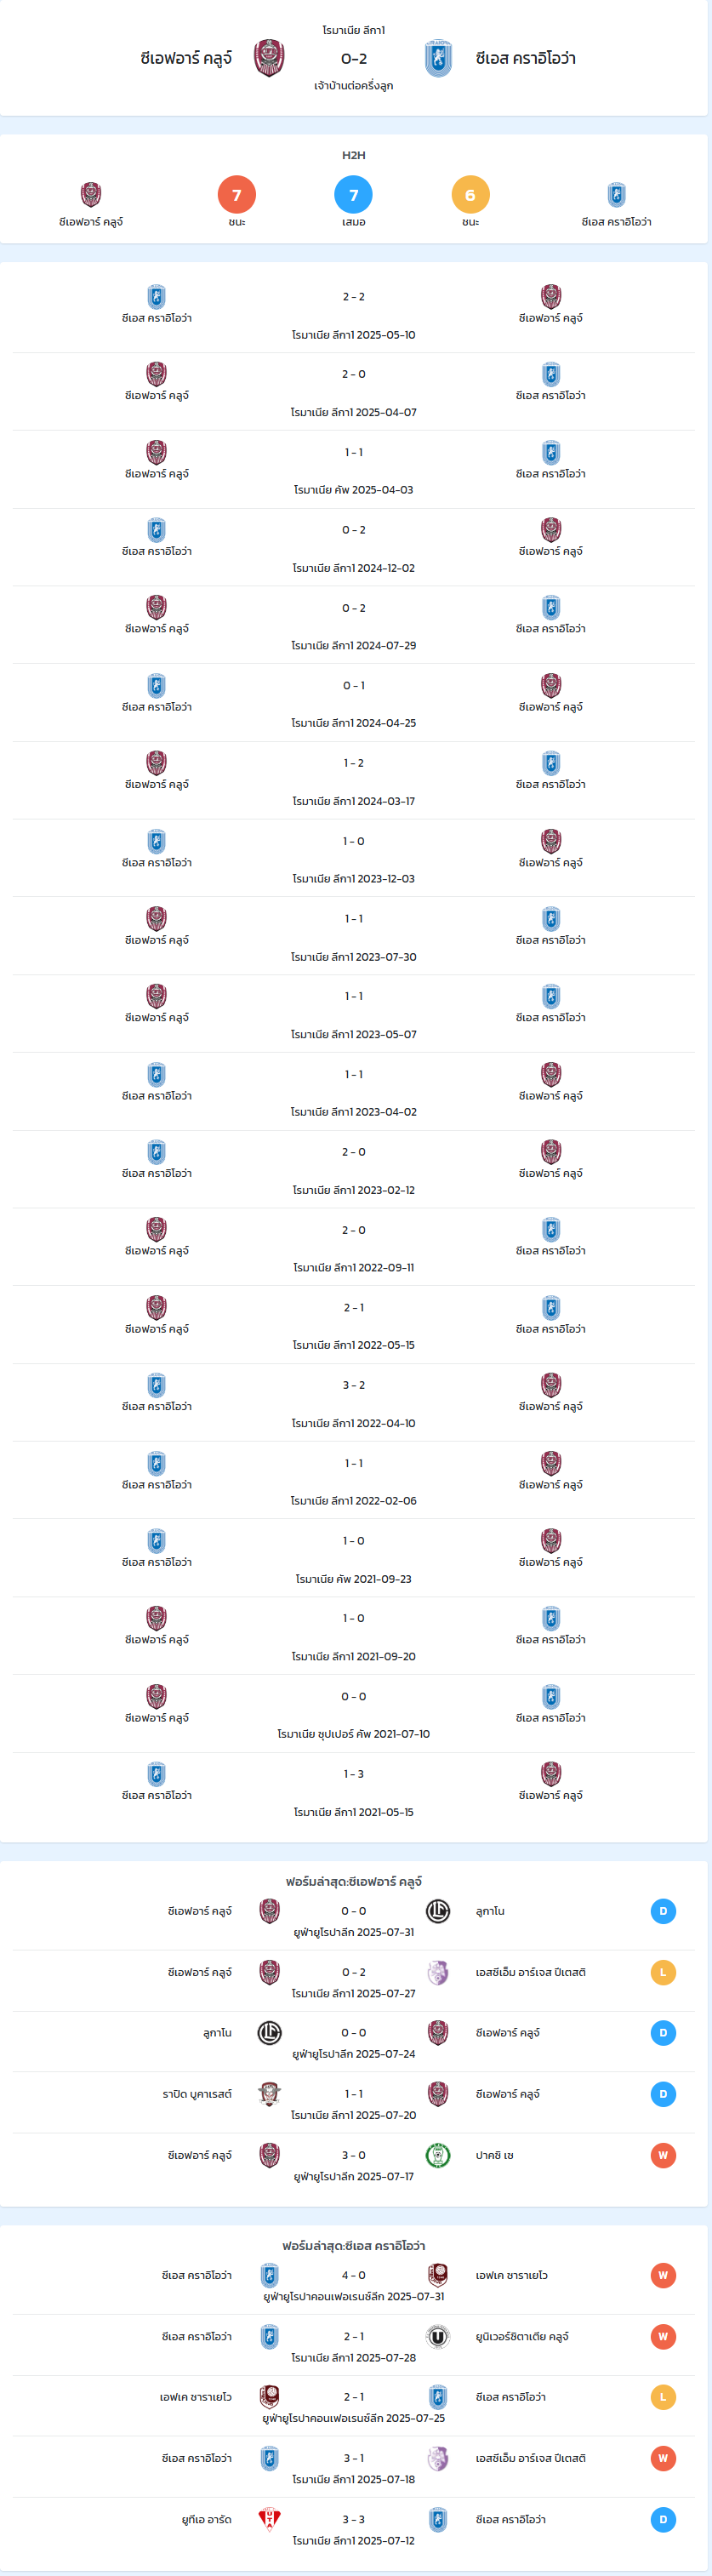
Task: Open the 3 - 2 match dated 2022-04-10
Action: tap(354, 1403)
